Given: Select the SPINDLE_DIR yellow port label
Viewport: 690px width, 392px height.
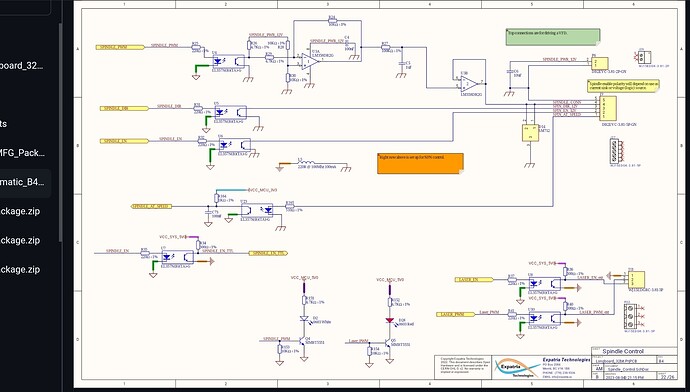Looking at the screenshot, I should (124, 108).
